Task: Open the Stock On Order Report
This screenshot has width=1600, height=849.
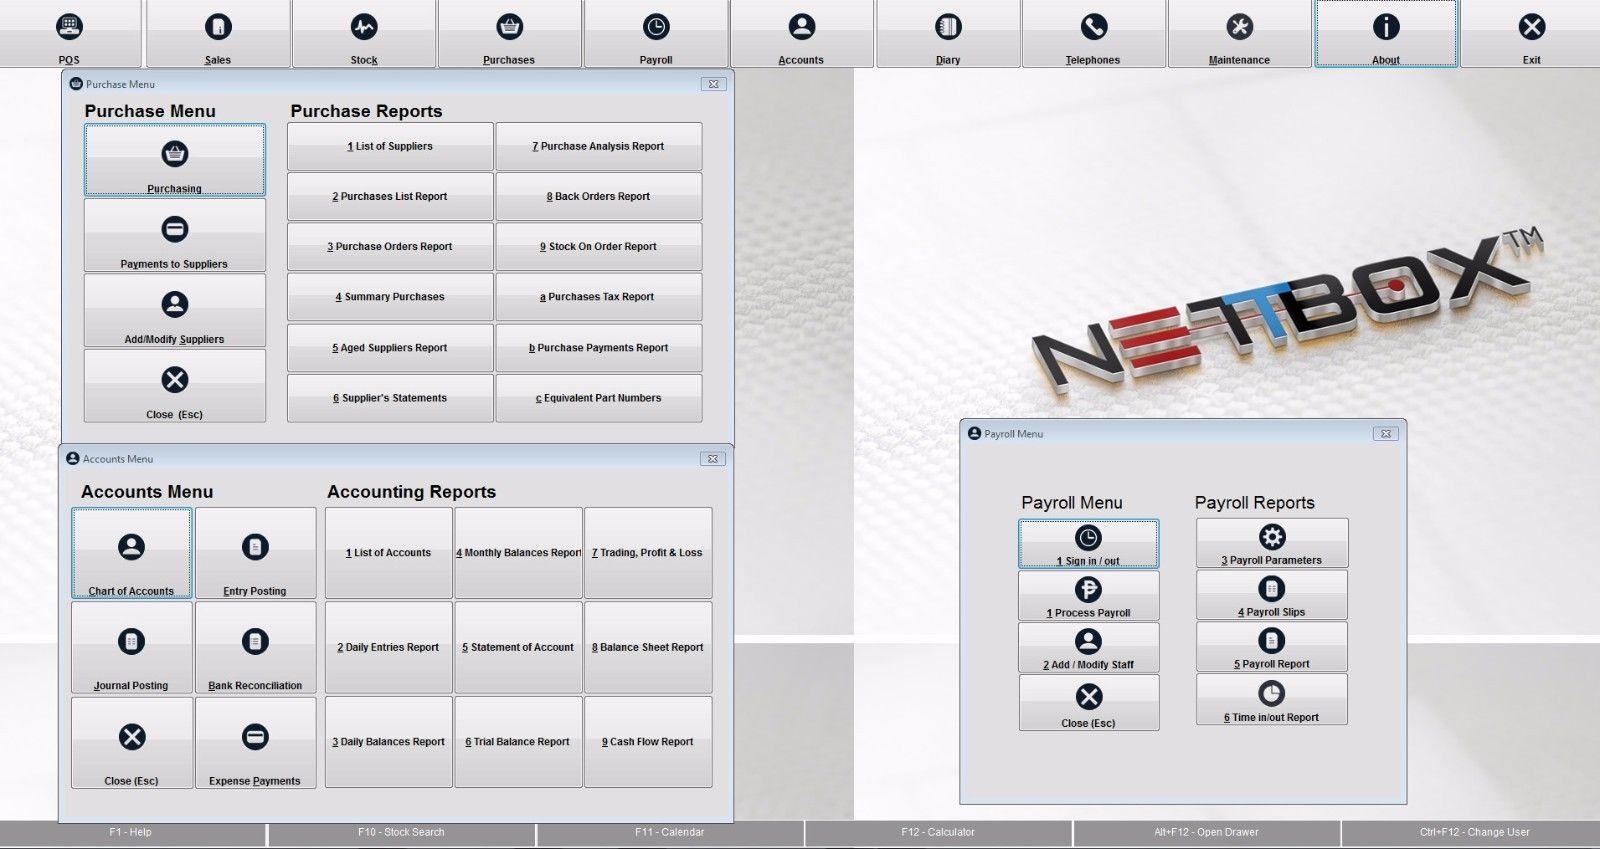Action: coord(599,246)
